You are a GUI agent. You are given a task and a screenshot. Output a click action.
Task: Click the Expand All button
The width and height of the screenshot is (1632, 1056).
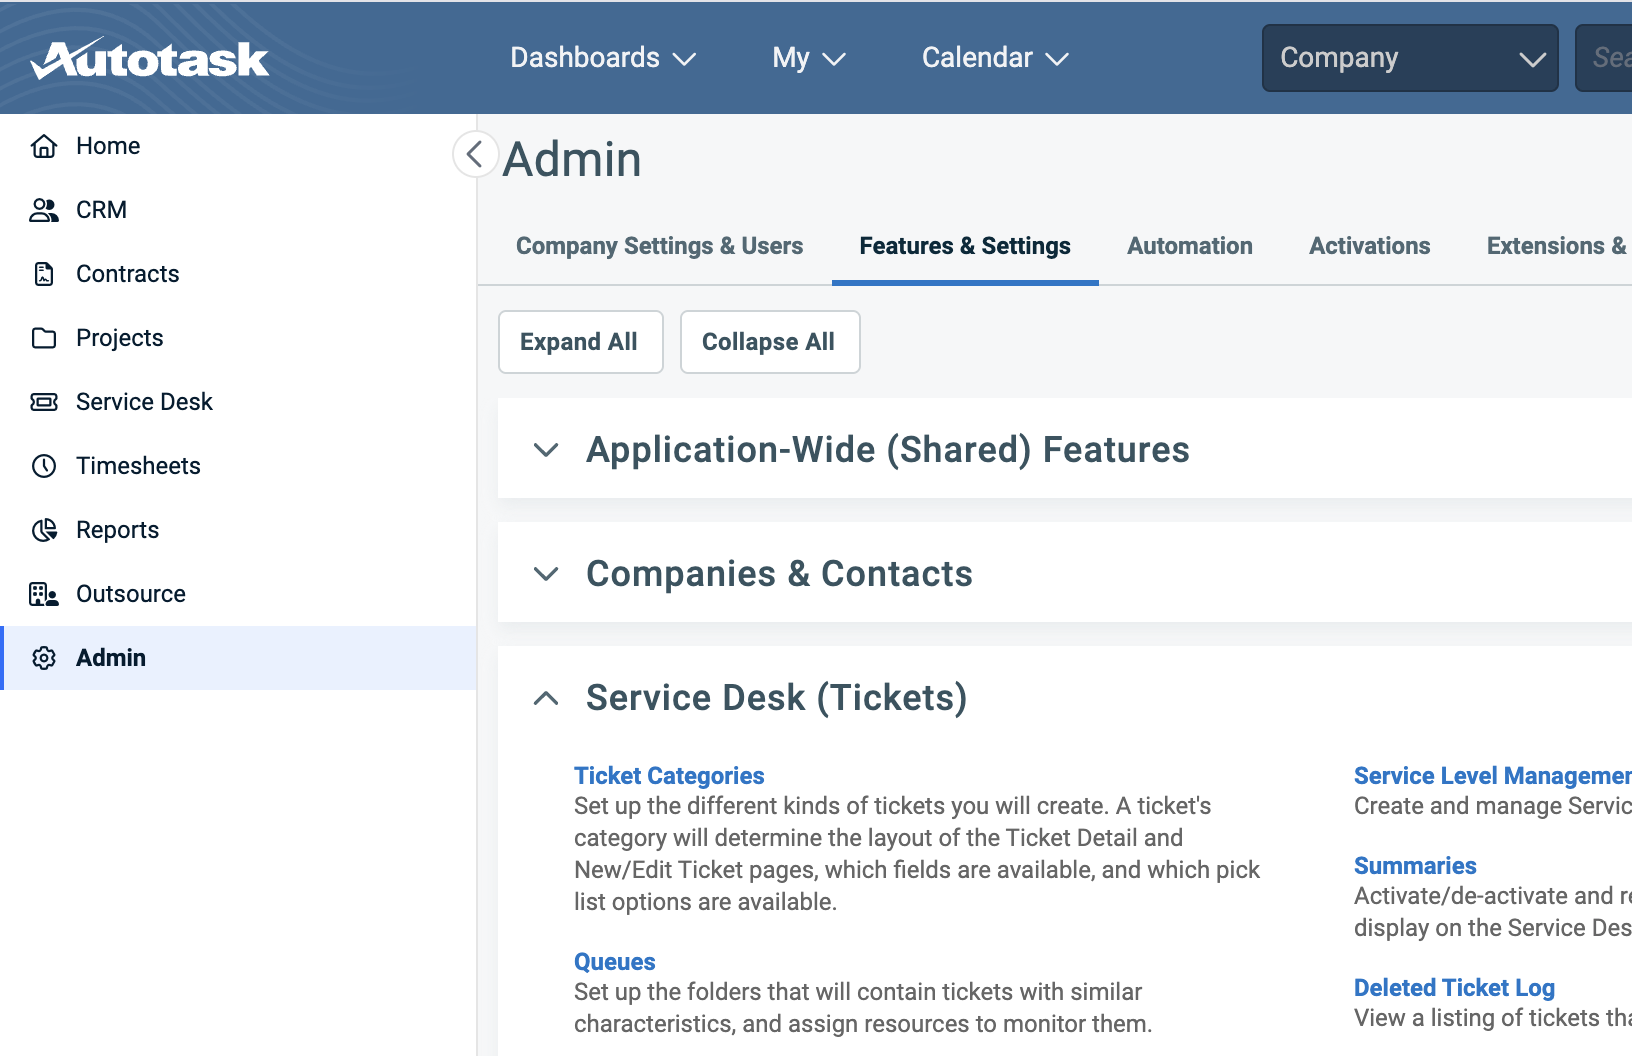(x=581, y=342)
